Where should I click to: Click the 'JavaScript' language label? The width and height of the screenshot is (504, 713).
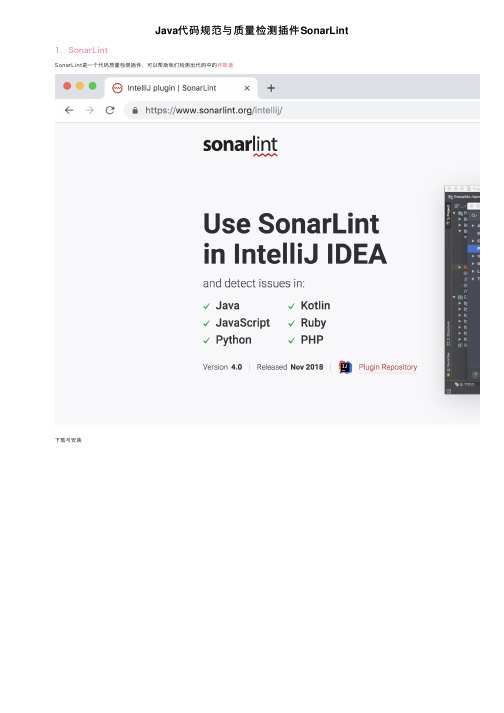point(242,323)
